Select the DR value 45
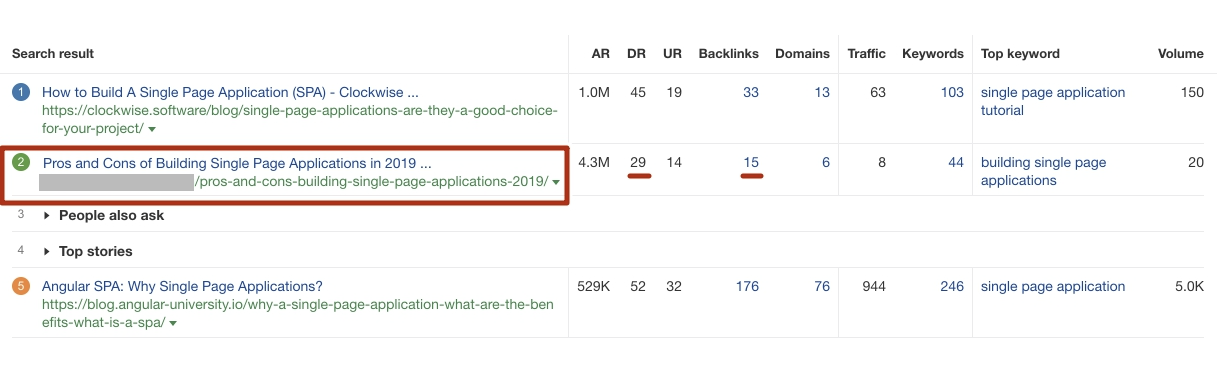The height and width of the screenshot is (372, 1217). [637, 92]
